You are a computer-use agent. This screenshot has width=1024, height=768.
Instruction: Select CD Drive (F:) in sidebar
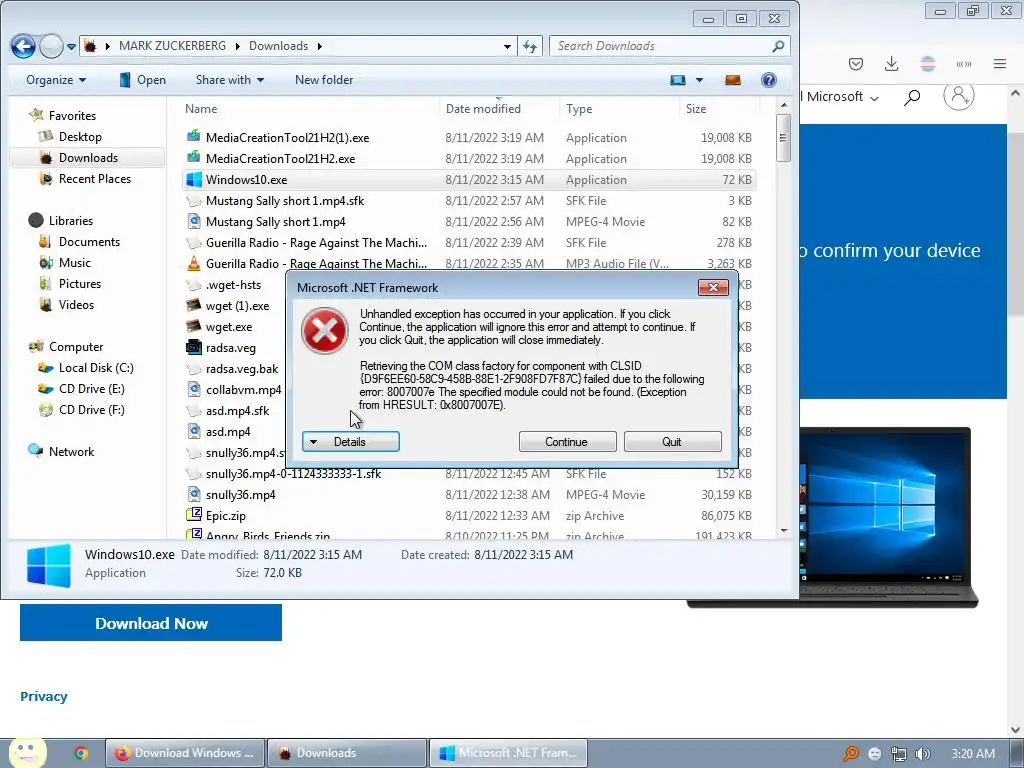click(81, 409)
